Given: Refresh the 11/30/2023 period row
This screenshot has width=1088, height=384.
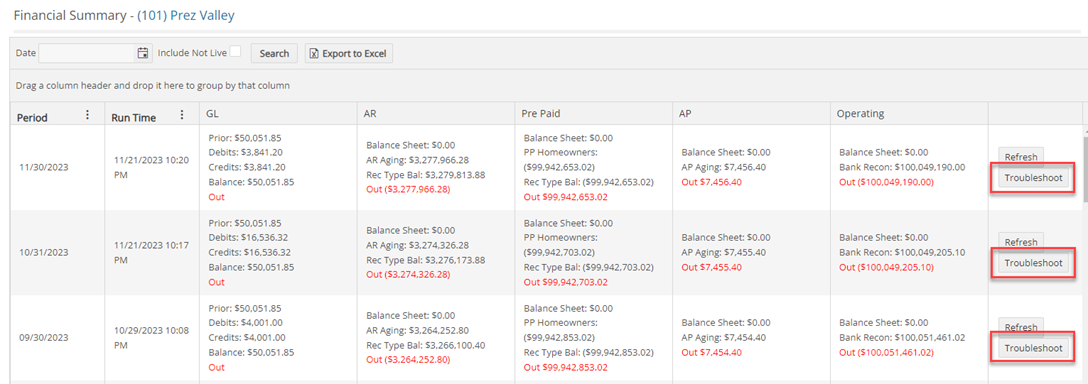Looking at the screenshot, I should click(1021, 157).
